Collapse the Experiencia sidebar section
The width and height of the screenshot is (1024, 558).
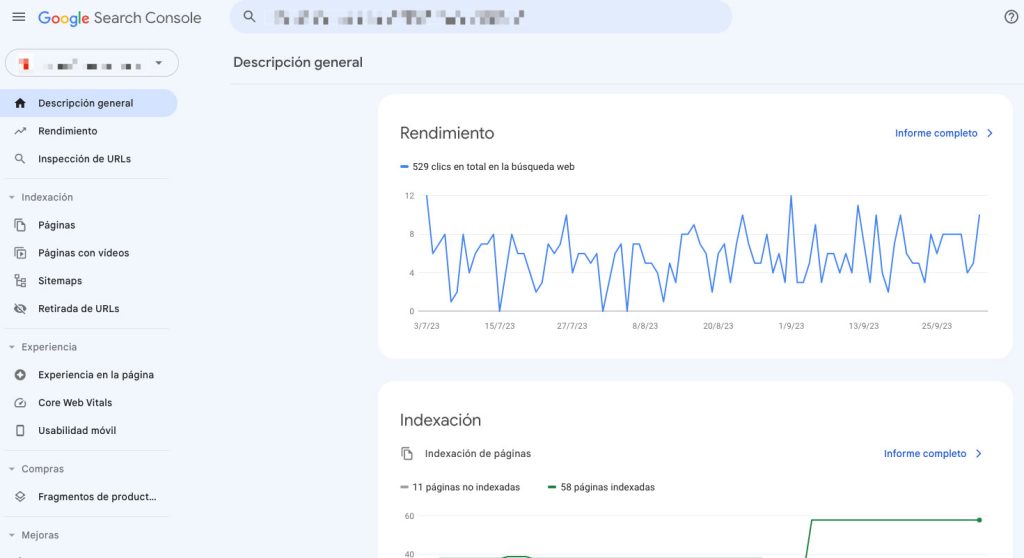(12, 347)
